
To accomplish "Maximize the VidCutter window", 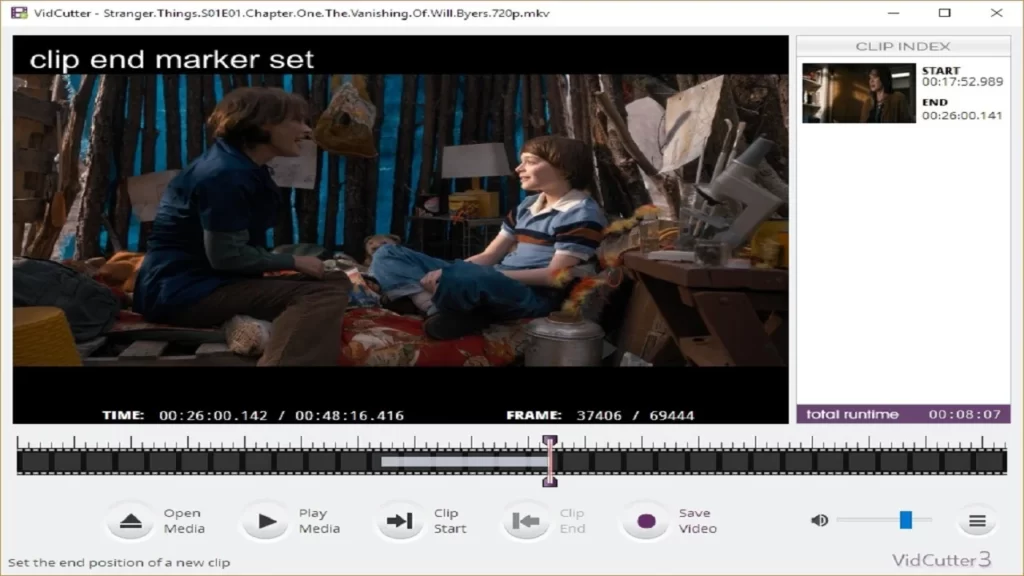I will click(x=944, y=13).
